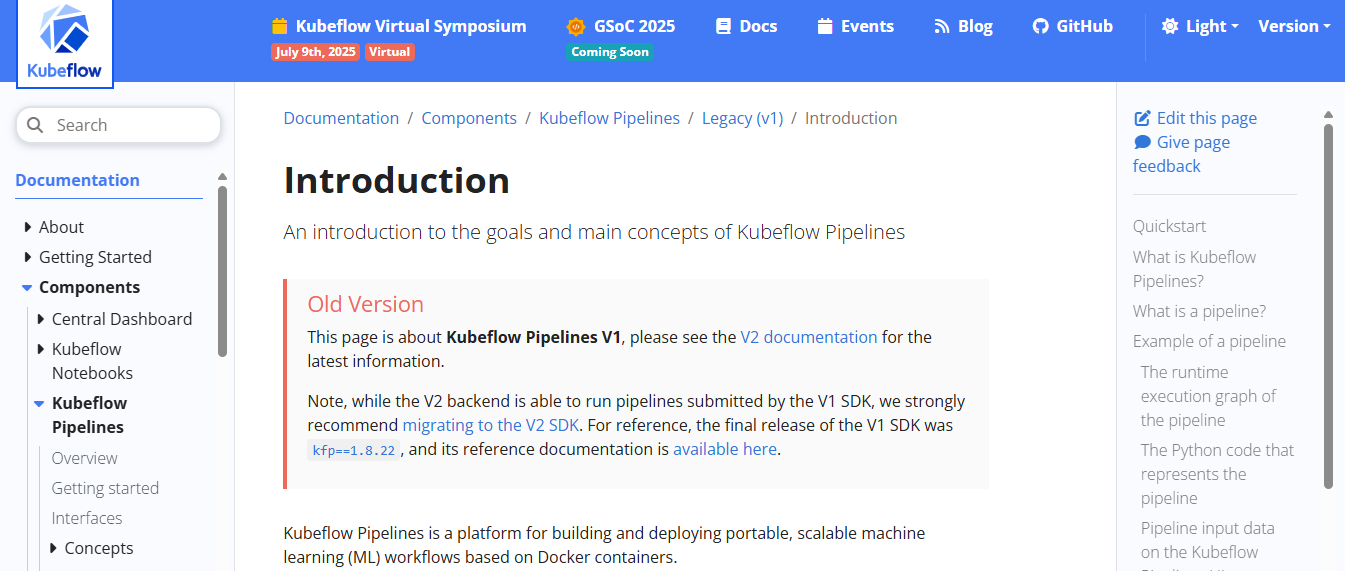Expand the About section arrow
Viewport: 1345px width, 571px height.
click(27, 227)
